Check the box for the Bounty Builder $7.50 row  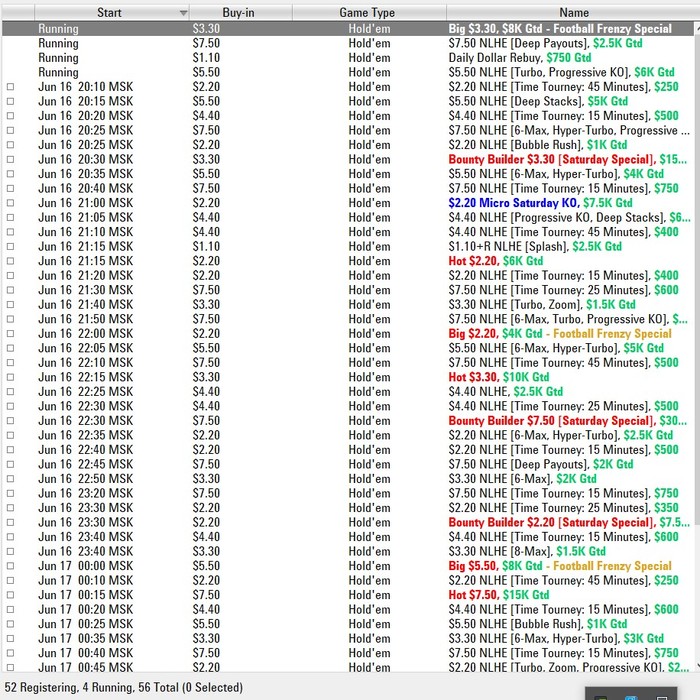pos(10,421)
